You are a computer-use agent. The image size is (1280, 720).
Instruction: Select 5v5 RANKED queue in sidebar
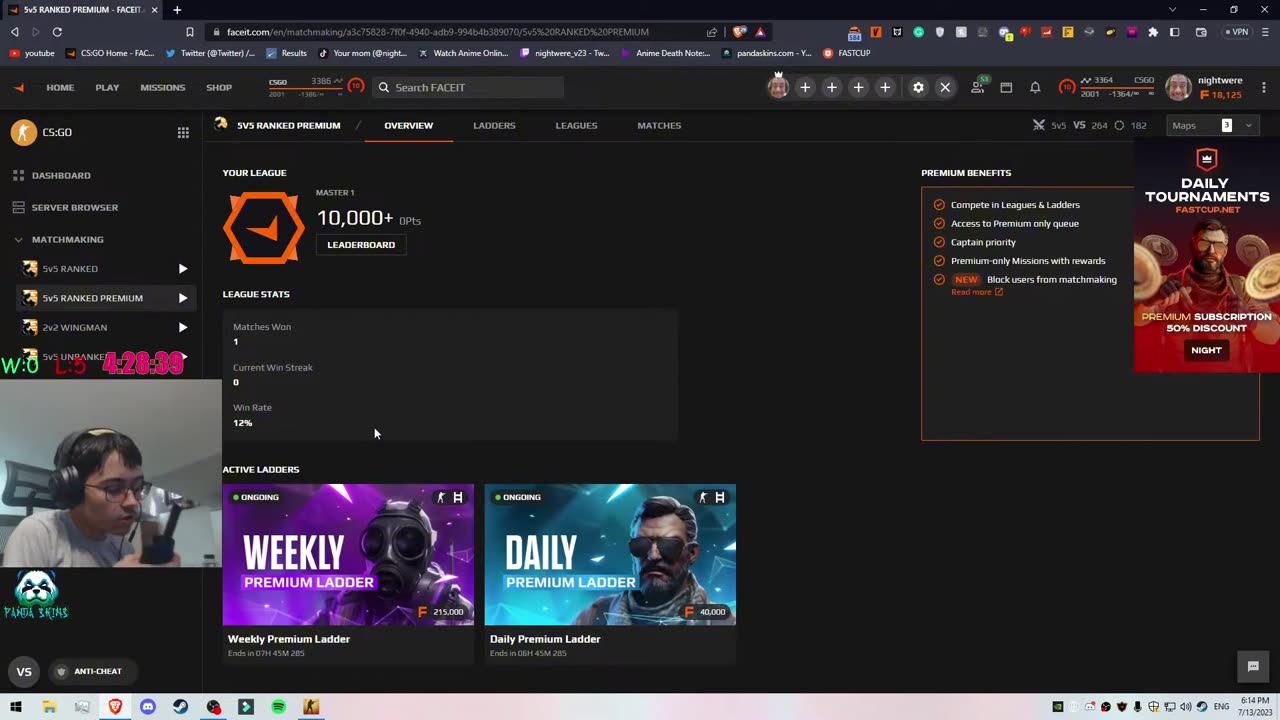(70, 269)
